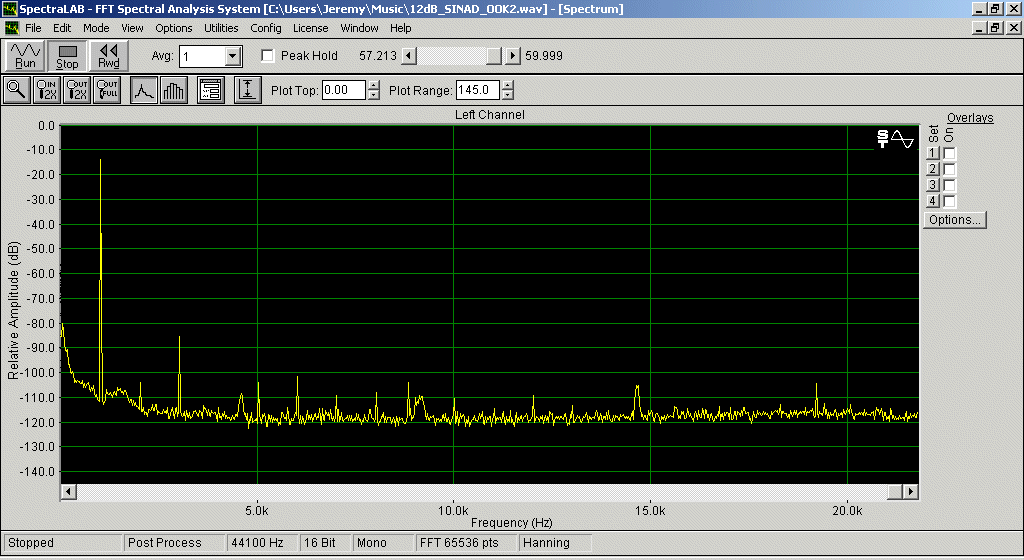Click the file position slider thumb
The height and width of the screenshot is (560, 1024).
(x=494, y=56)
